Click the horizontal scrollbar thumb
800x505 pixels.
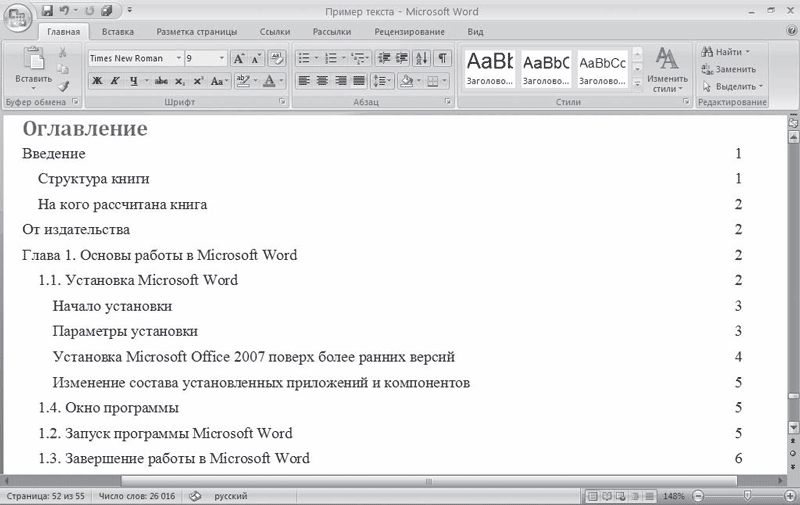(x=429, y=481)
